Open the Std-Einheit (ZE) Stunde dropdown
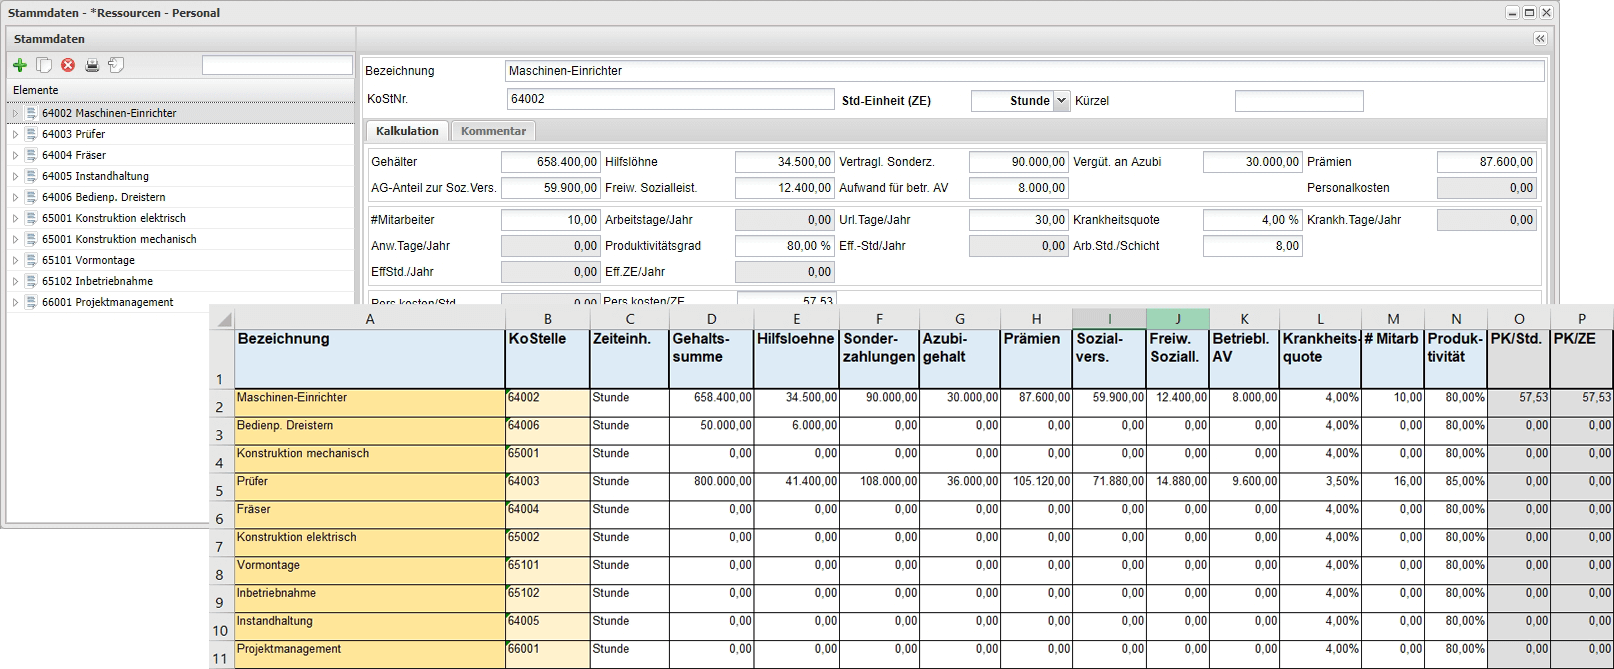The image size is (1614, 669). 1061,101
